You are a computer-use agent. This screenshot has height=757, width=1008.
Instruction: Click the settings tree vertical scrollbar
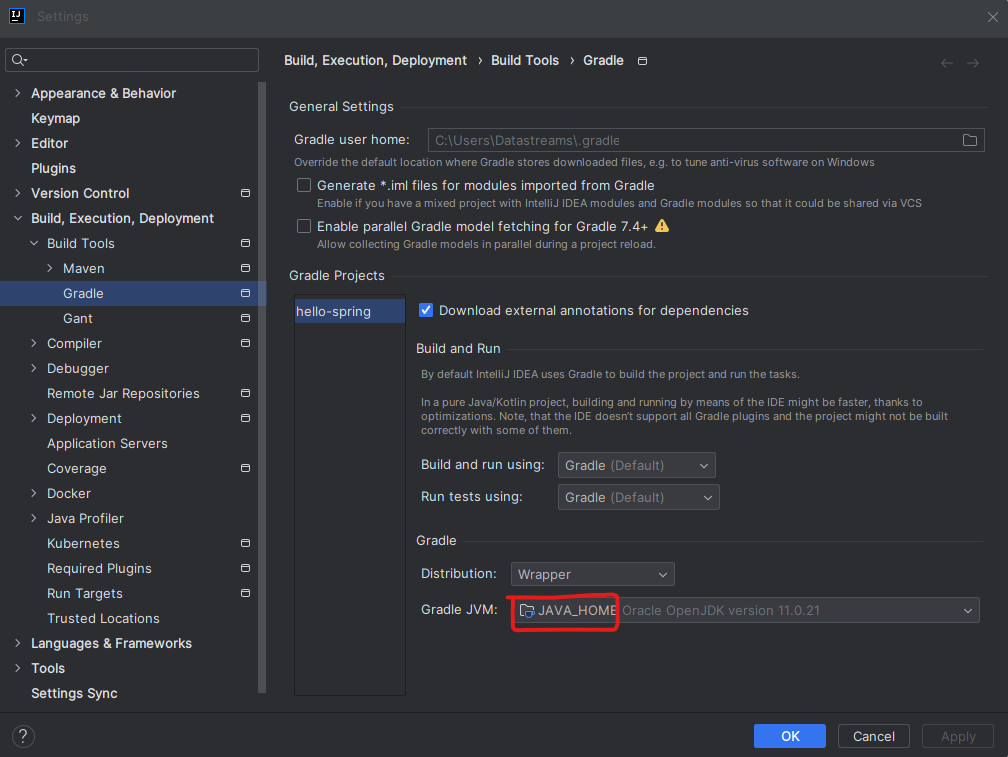pos(262,387)
